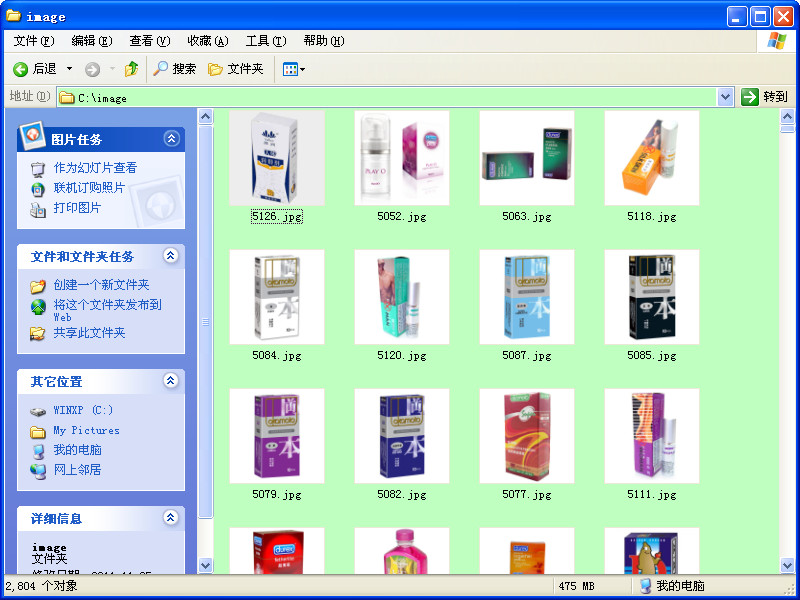Toggle the Folders (文件夹) pane
This screenshot has height=600, width=800.
pos(236,69)
